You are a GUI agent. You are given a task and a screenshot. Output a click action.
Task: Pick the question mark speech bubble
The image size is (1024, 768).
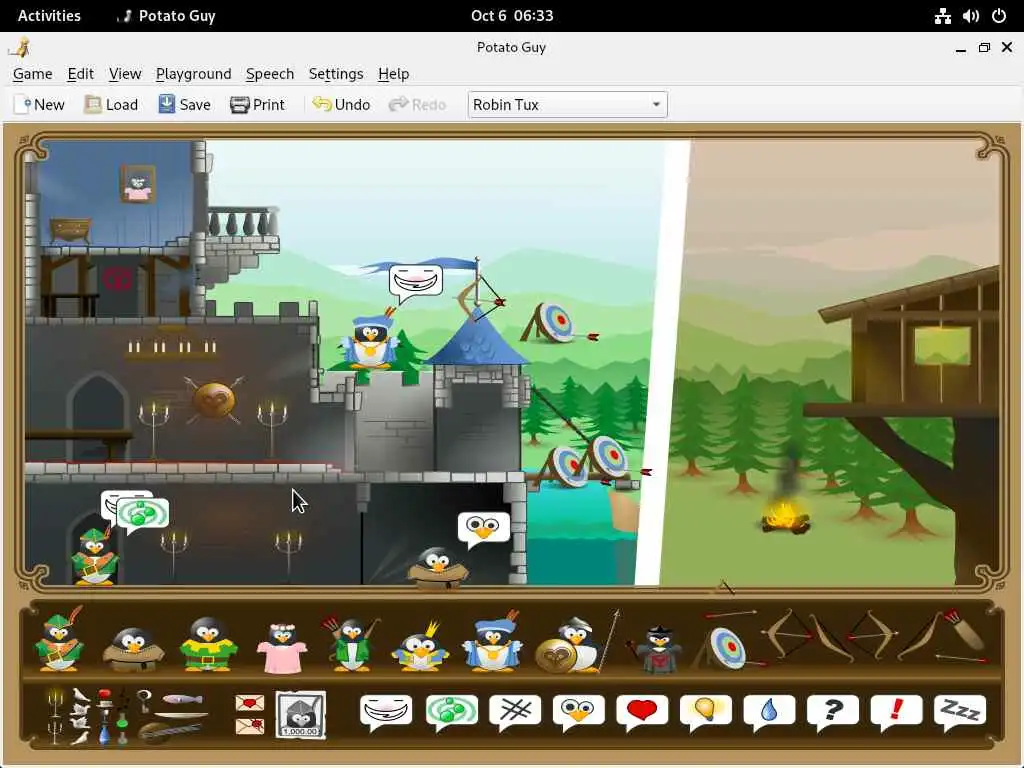point(833,712)
